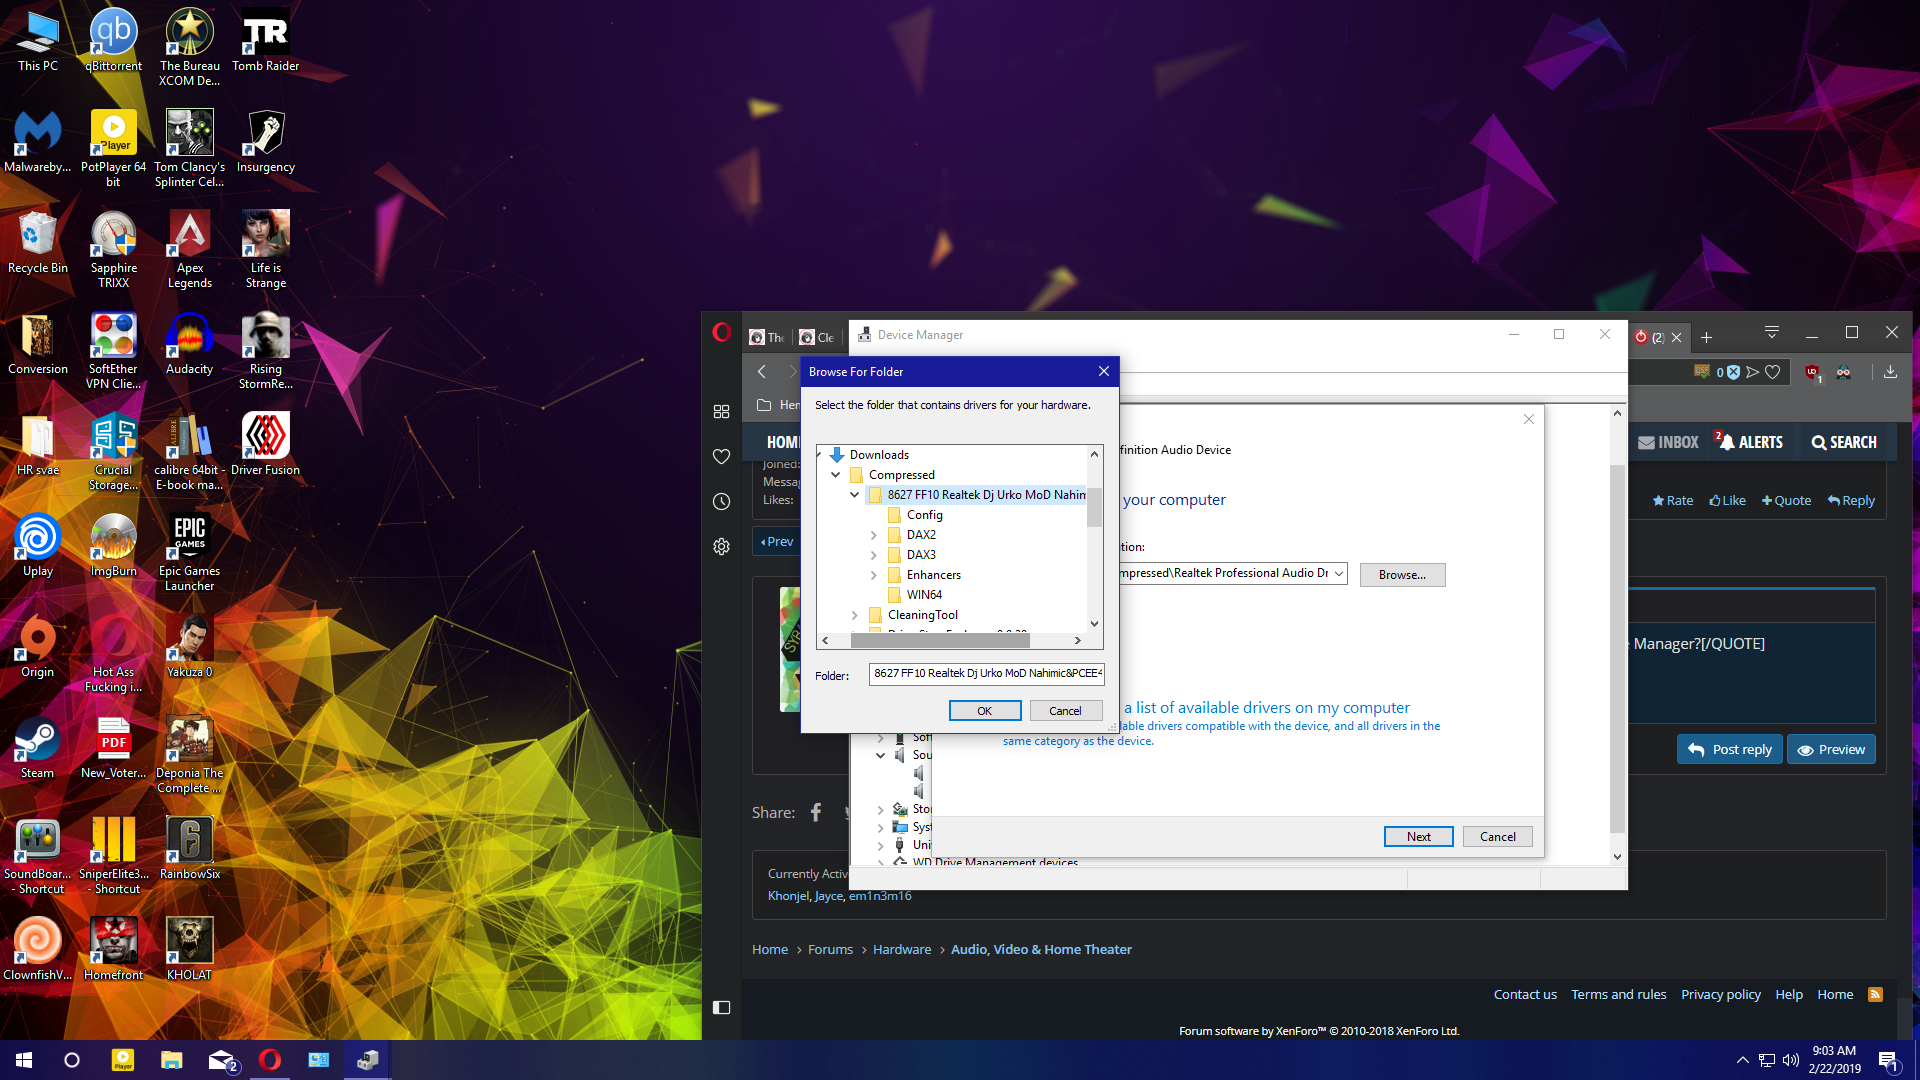Expand the CleaningTool folder
The width and height of the screenshot is (1920, 1080).
tap(855, 615)
